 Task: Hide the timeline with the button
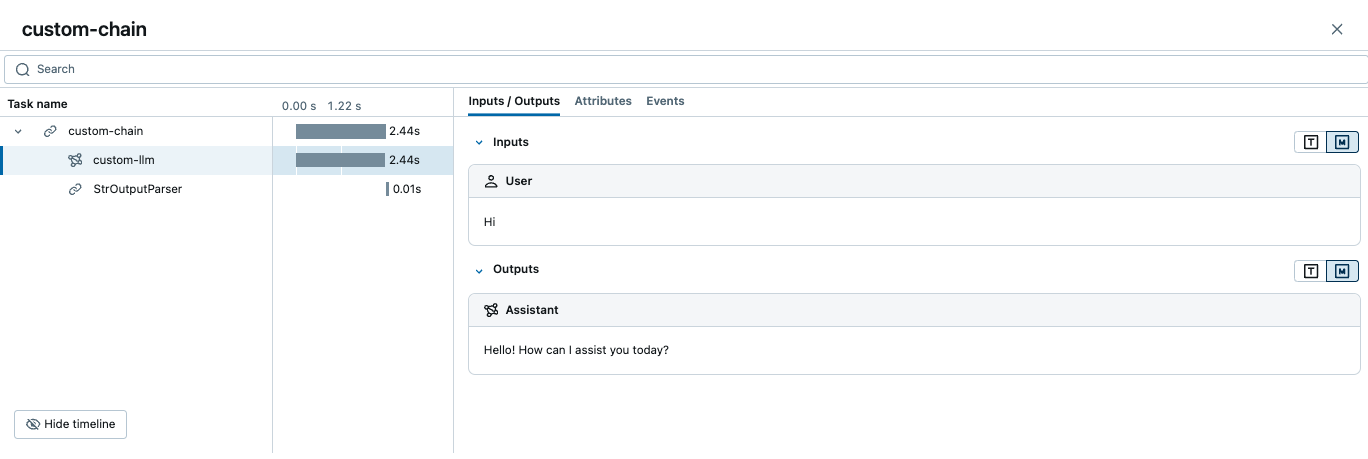pyautogui.click(x=71, y=424)
